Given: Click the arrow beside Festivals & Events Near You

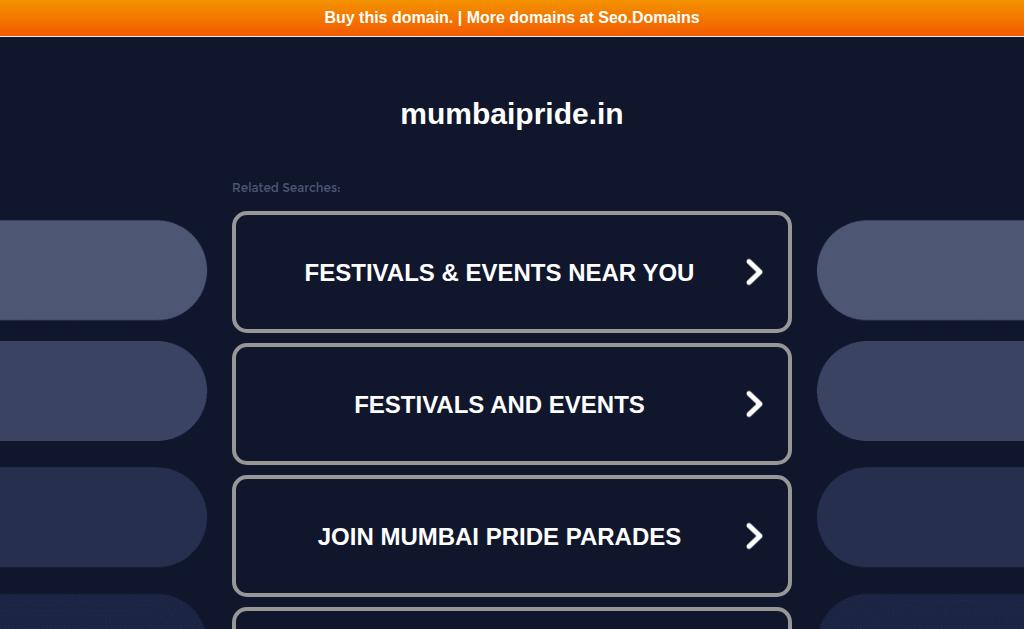Looking at the screenshot, I should [754, 272].
